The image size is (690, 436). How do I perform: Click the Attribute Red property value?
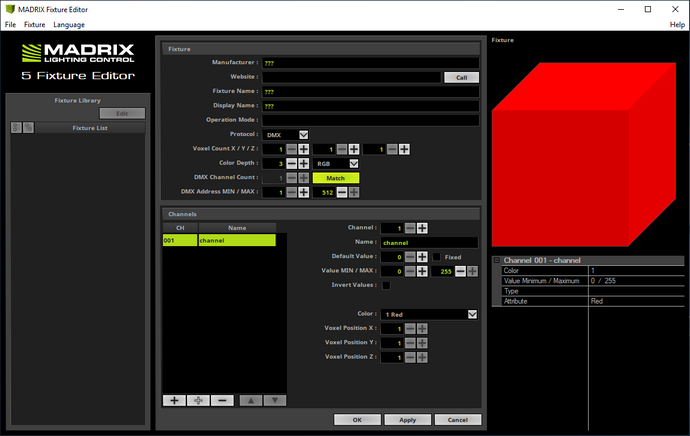(x=636, y=301)
